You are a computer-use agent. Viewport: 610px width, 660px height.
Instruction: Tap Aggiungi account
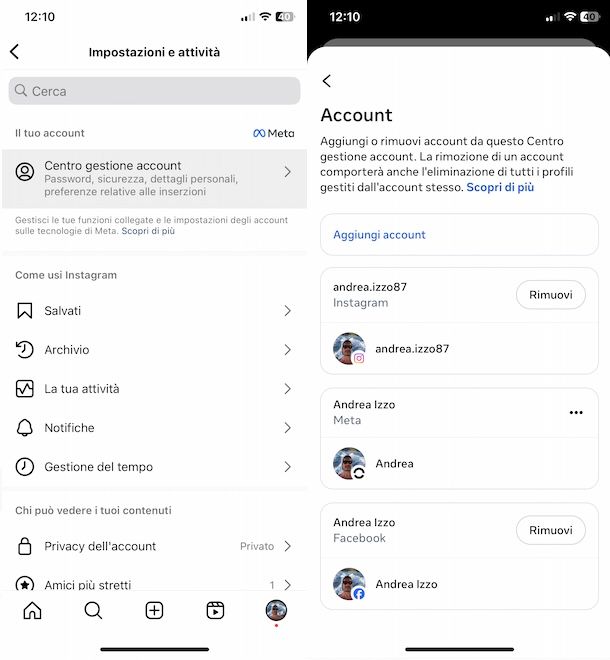(459, 234)
